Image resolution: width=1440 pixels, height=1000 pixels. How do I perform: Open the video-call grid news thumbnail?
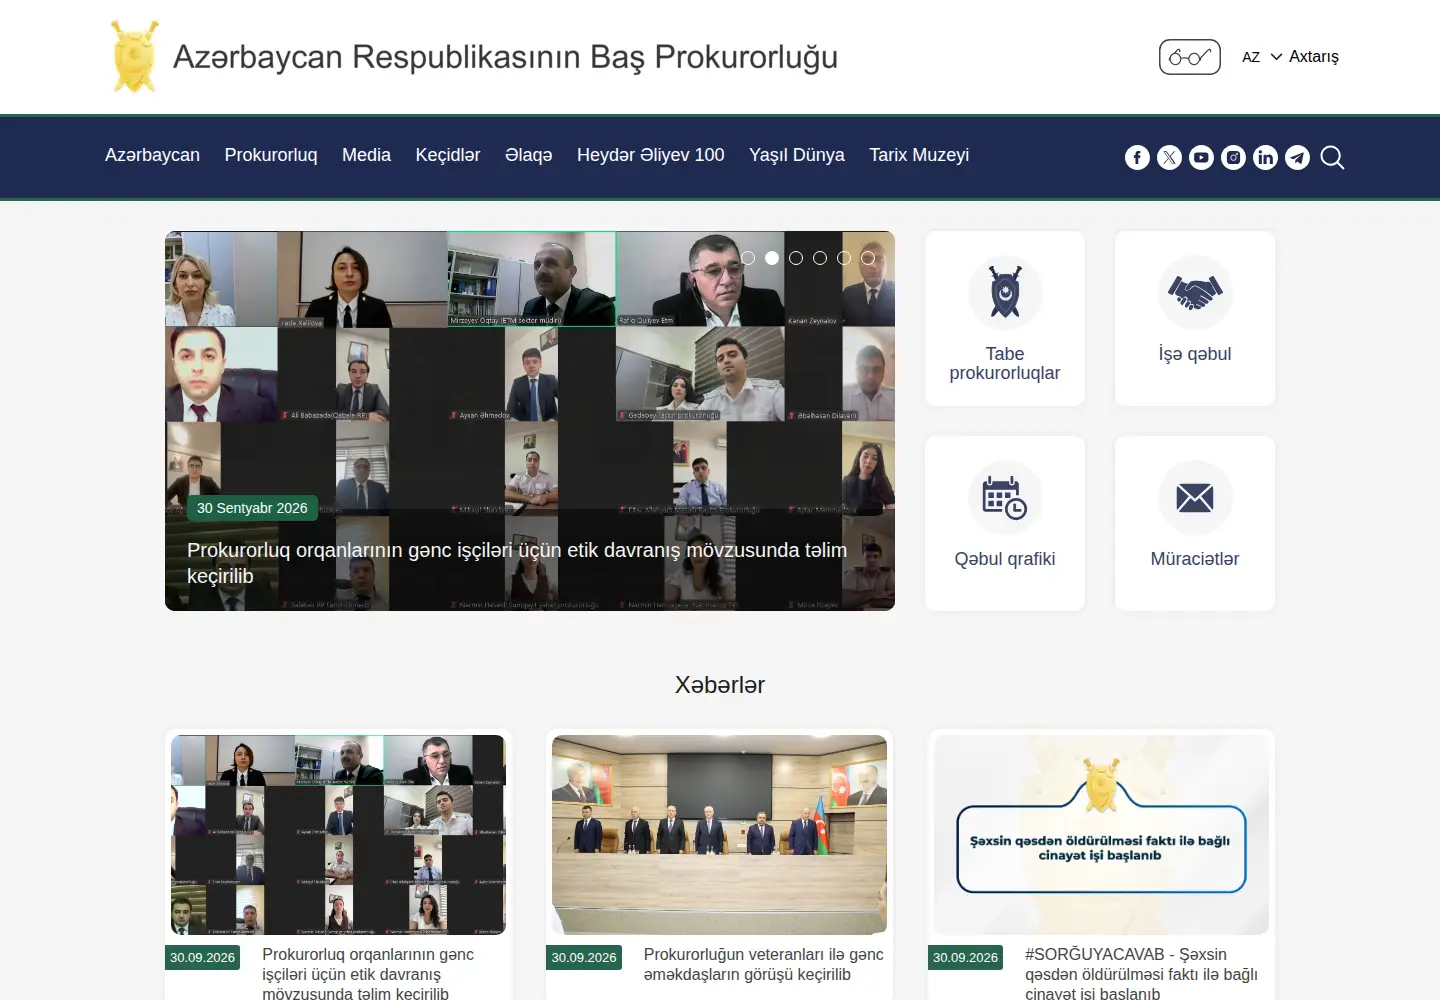(338, 835)
